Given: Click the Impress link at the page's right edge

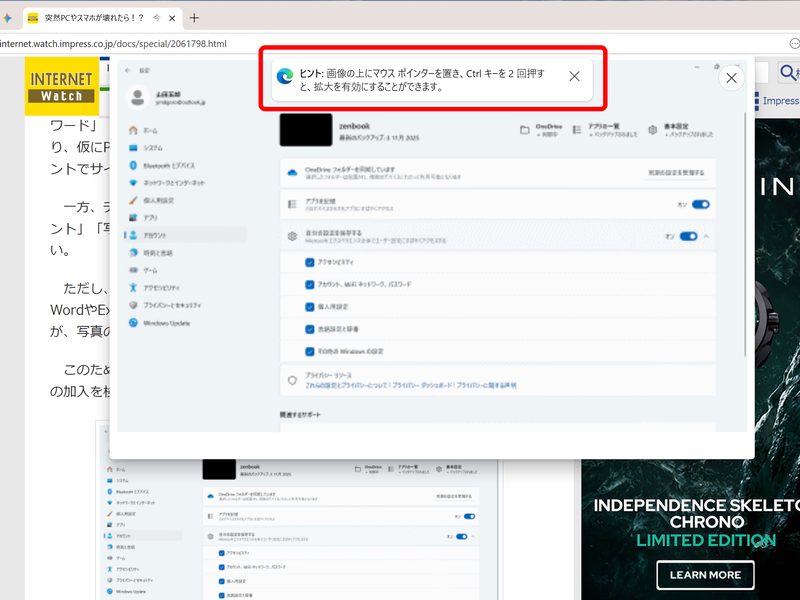Looking at the screenshot, I should 781,101.
